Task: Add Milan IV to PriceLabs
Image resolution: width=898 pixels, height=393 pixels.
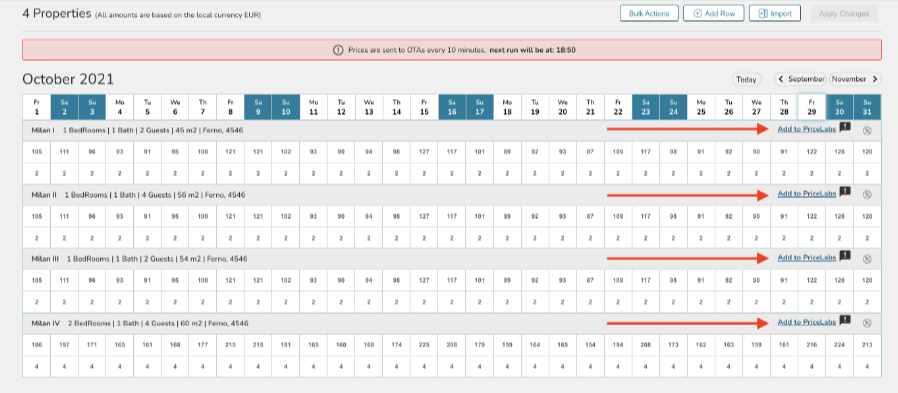Action: point(806,323)
